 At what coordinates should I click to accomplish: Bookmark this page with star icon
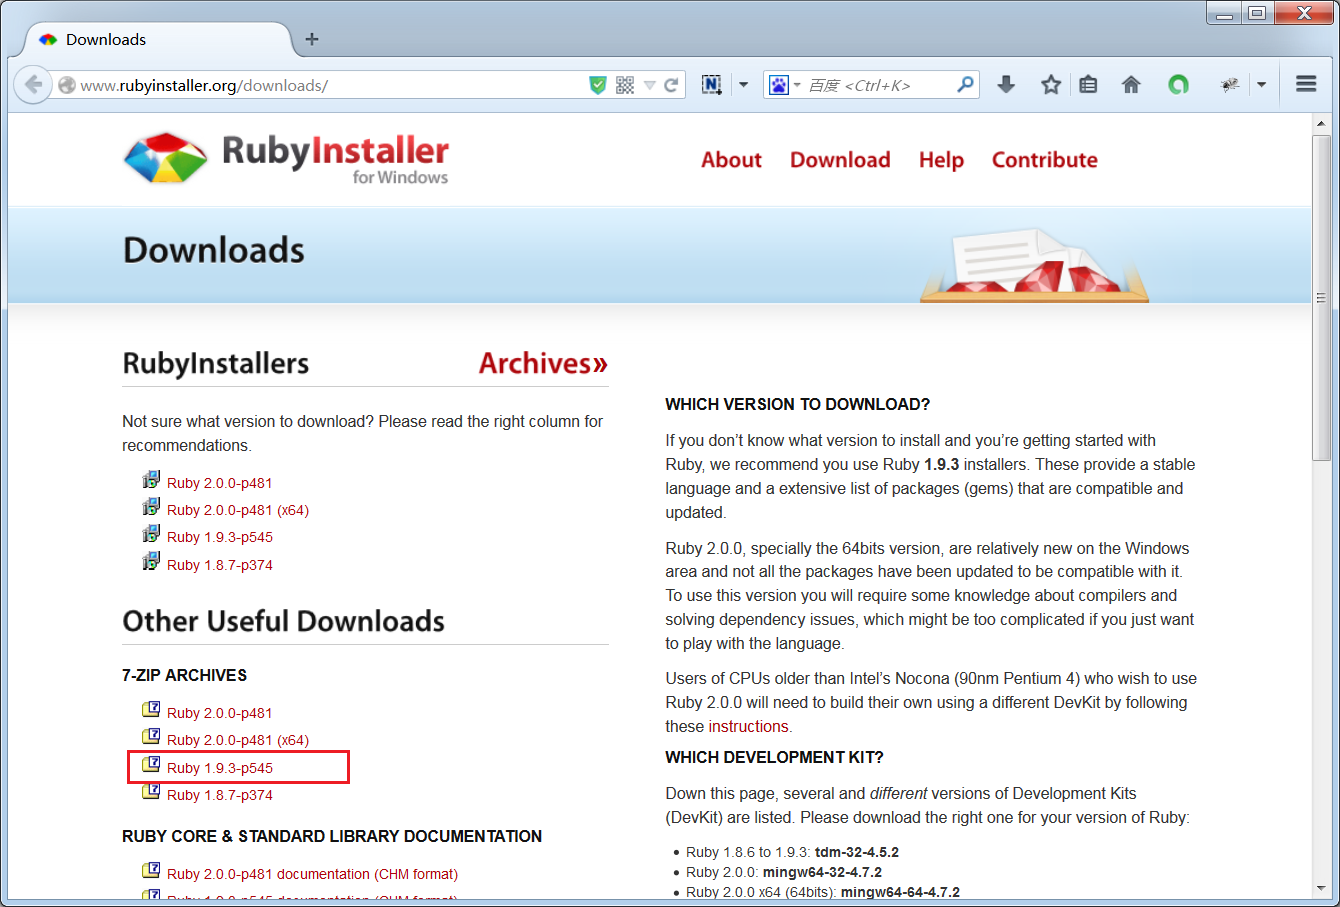(1051, 85)
